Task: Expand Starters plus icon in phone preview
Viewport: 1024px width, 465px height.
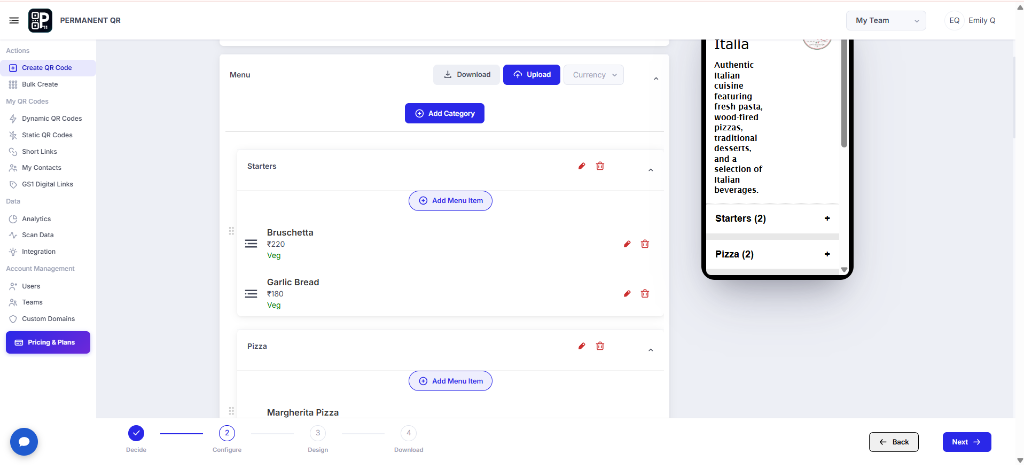Action: [827, 218]
